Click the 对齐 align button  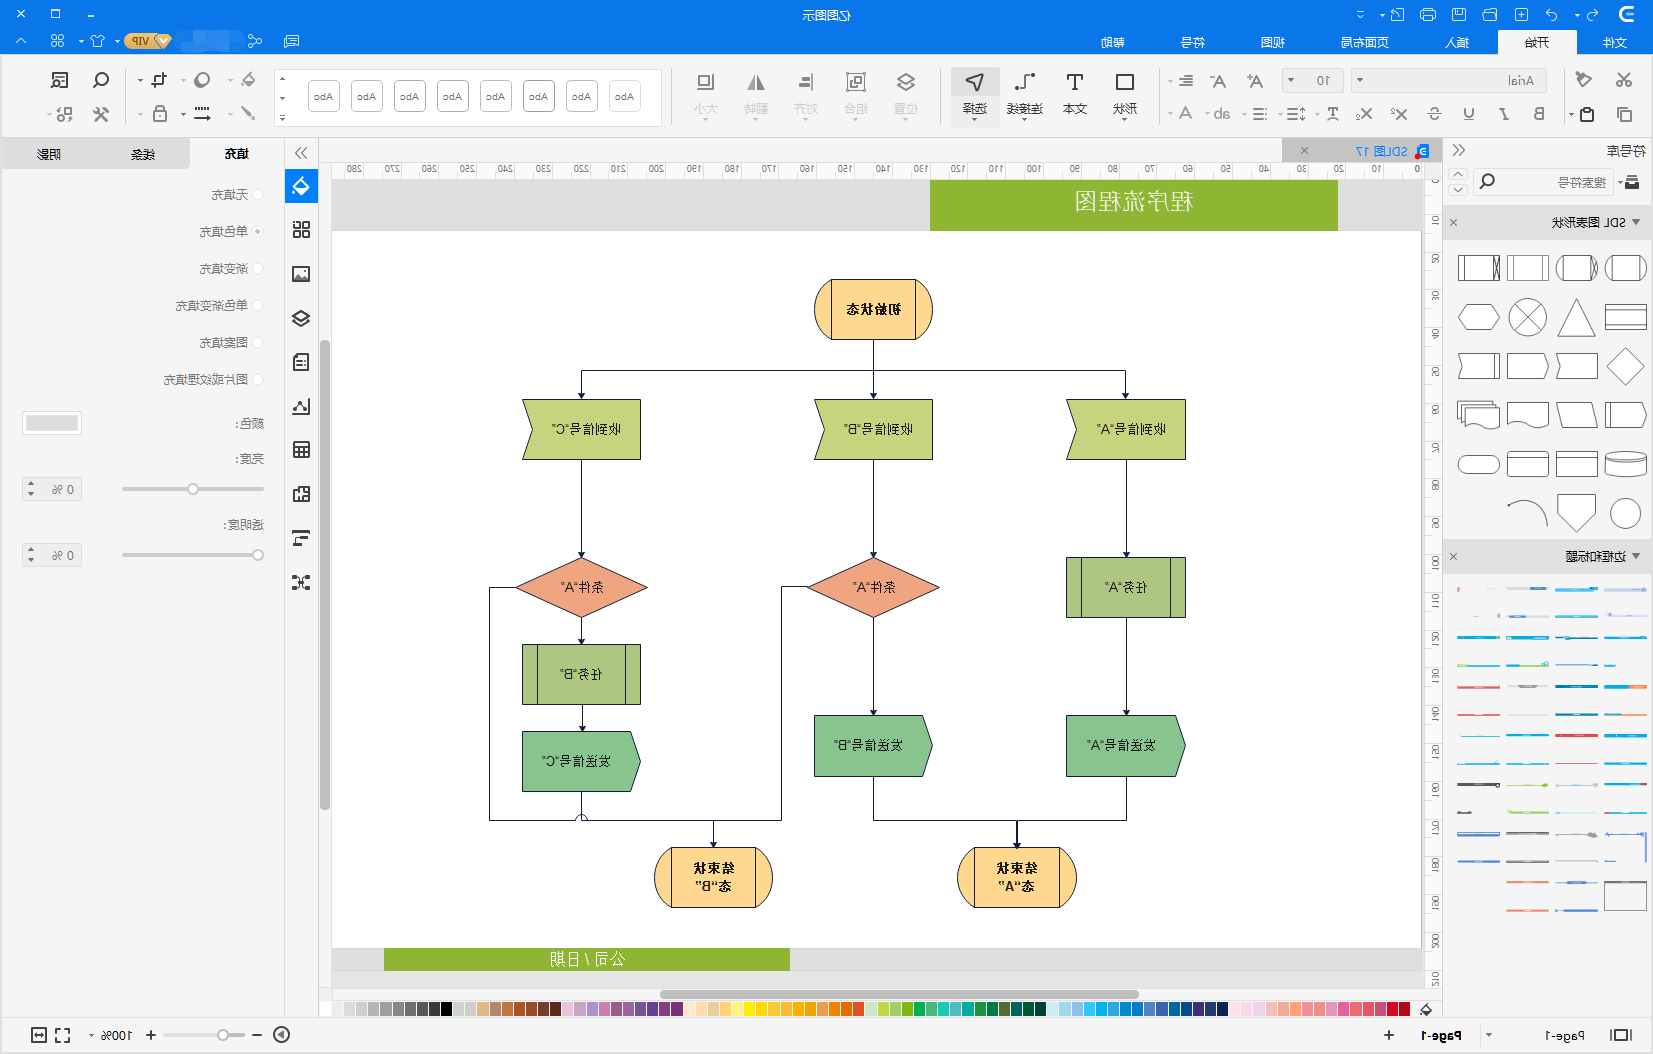(x=806, y=95)
